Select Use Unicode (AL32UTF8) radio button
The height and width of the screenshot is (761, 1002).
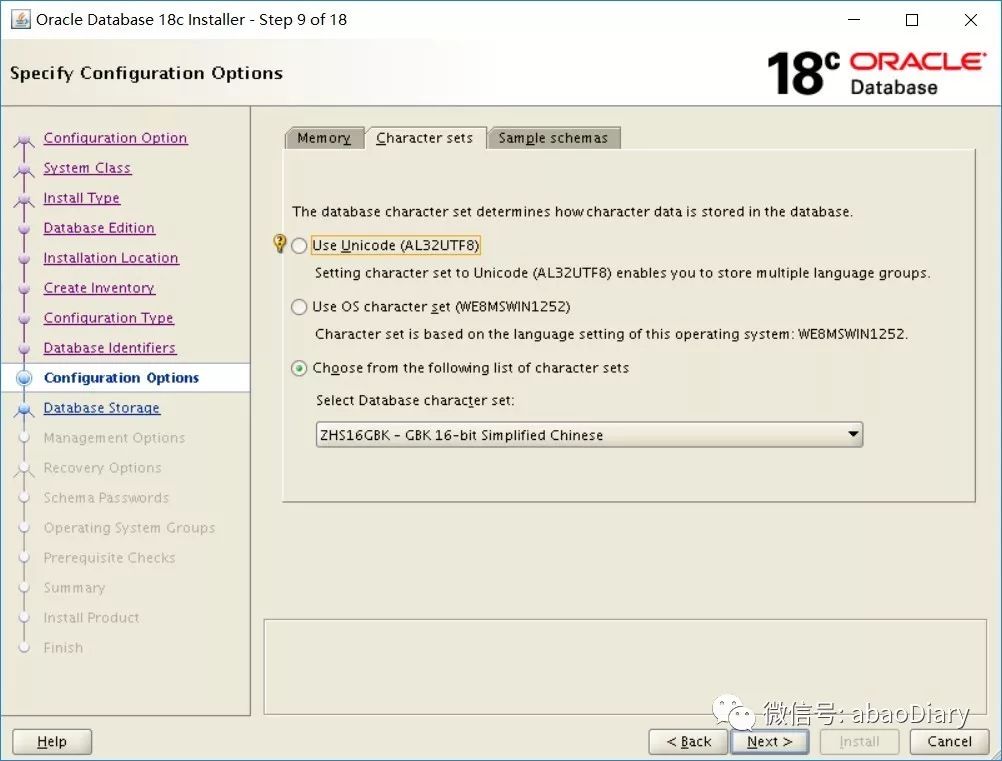pos(299,246)
